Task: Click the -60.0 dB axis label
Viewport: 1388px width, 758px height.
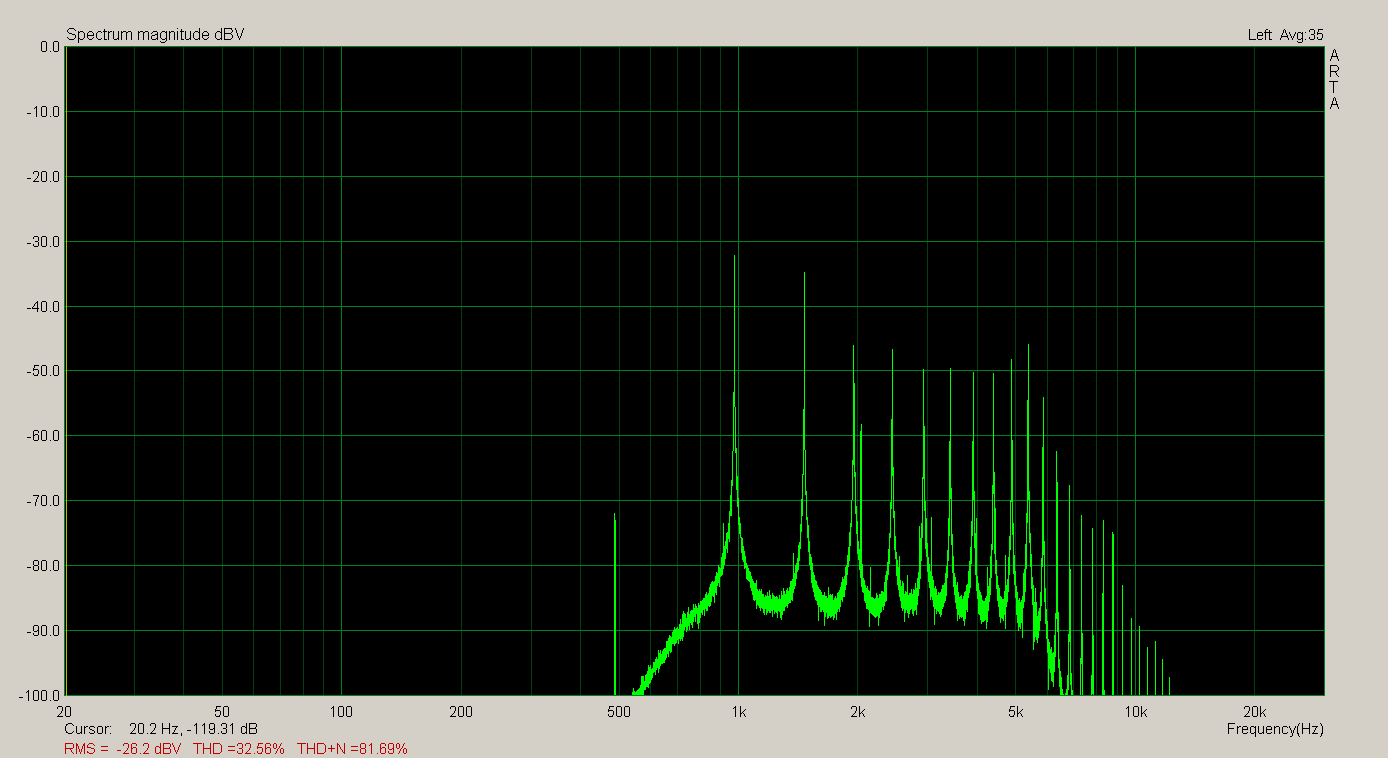Action: [42, 436]
